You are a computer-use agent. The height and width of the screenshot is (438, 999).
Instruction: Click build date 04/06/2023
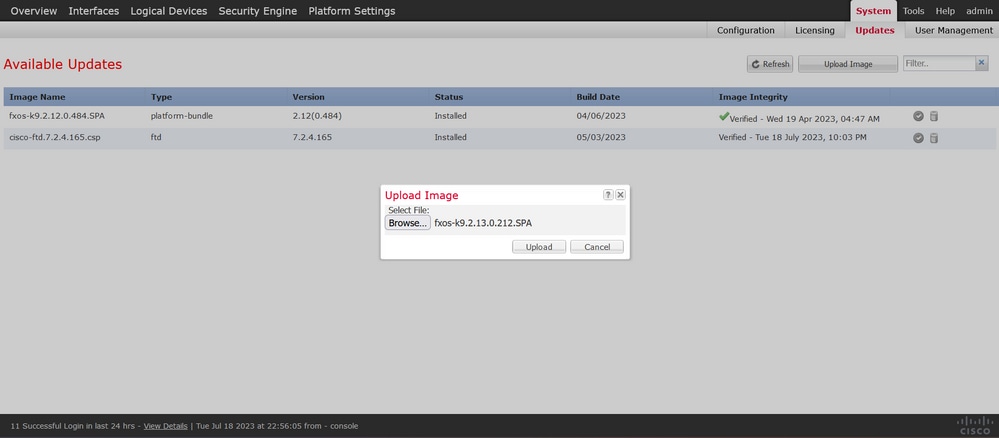601,116
